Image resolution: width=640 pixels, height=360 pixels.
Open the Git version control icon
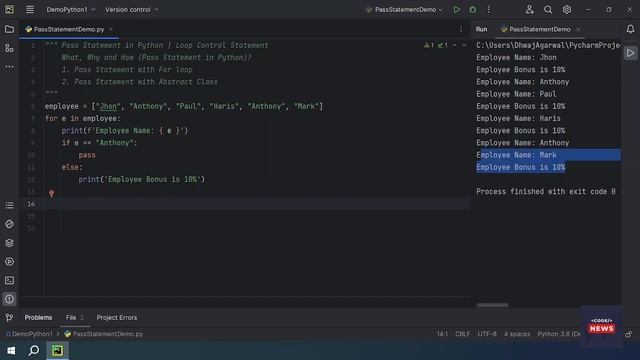(9, 318)
